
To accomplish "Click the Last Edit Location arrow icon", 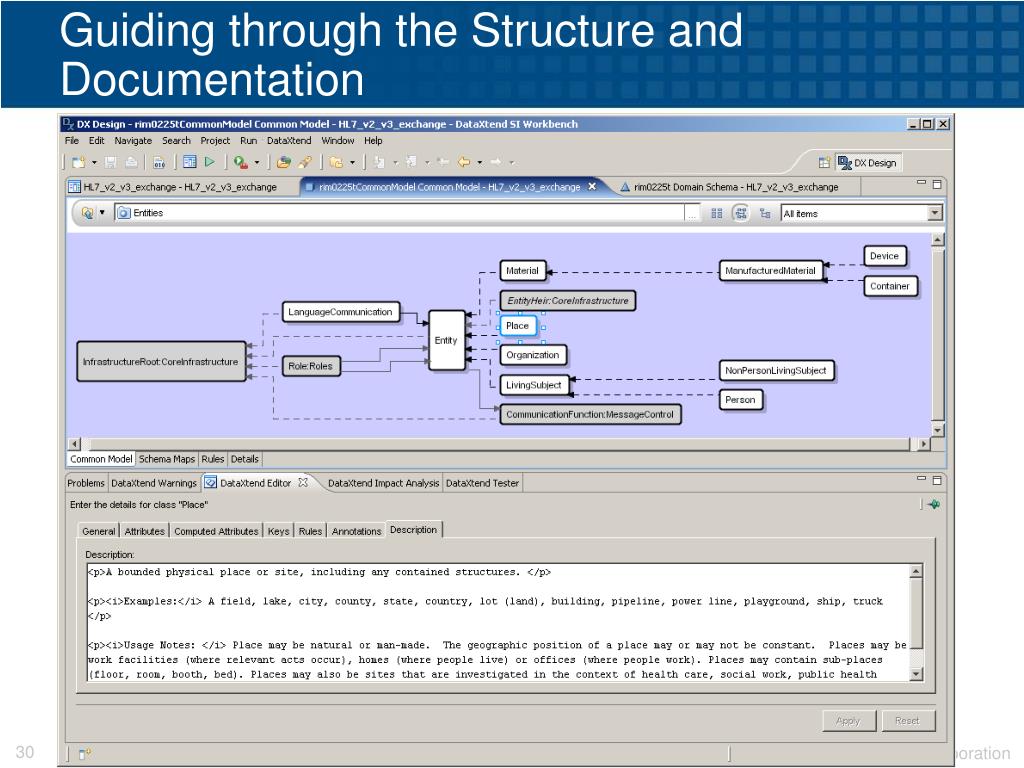I will tap(443, 161).
